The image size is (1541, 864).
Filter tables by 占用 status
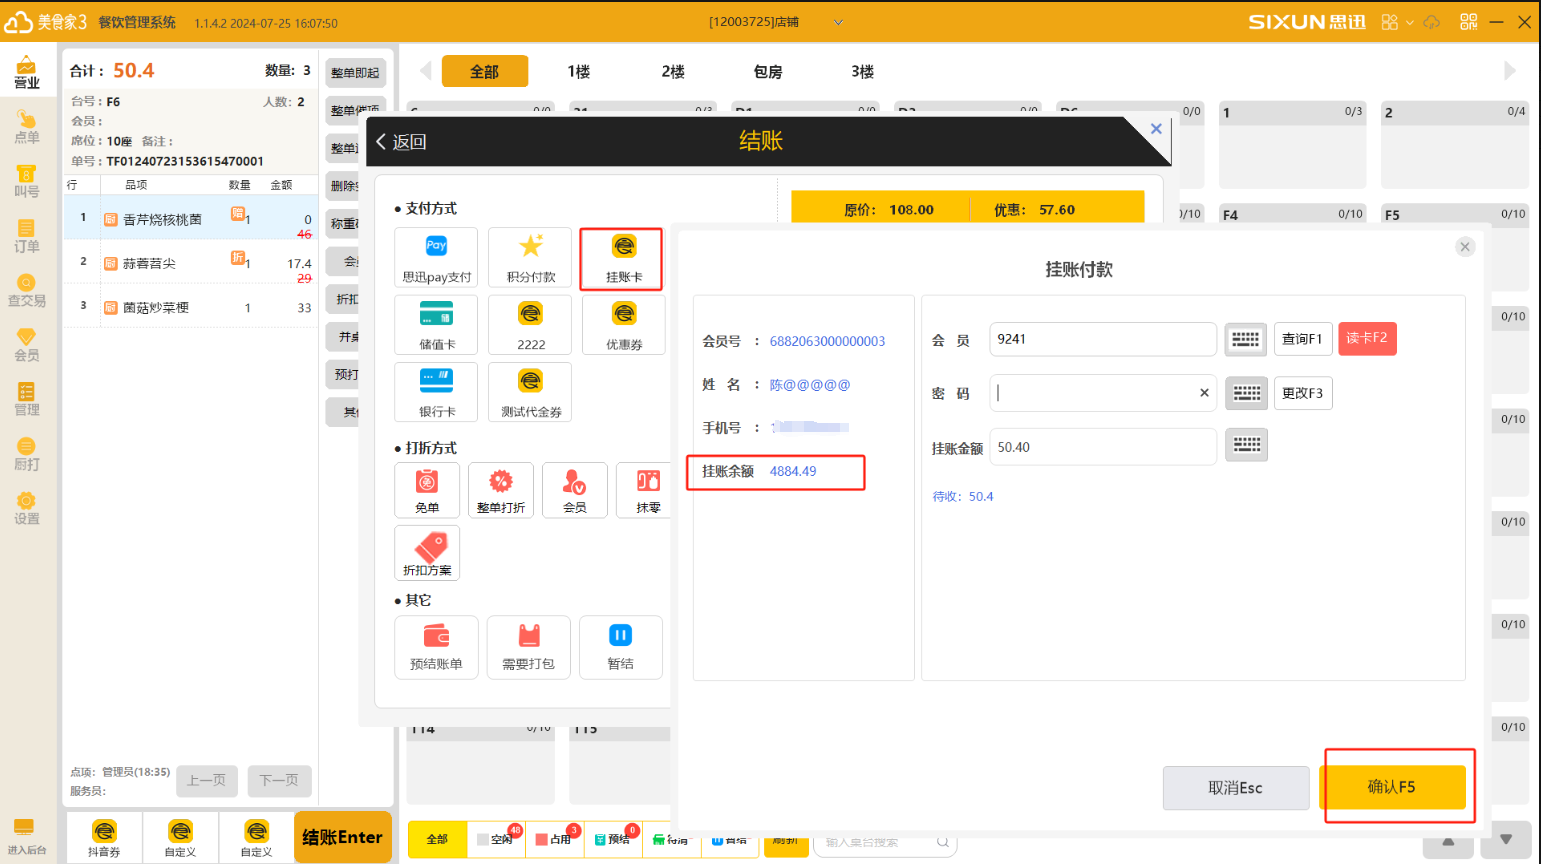[555, 839]
